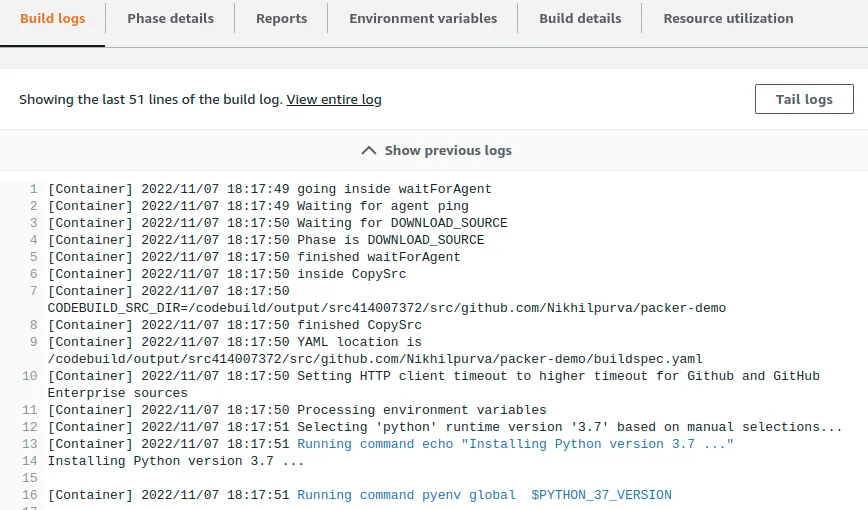This screenshot has height=510, width=868.
Task: Click line number 15 in log gutter
Action: [30, 478]
